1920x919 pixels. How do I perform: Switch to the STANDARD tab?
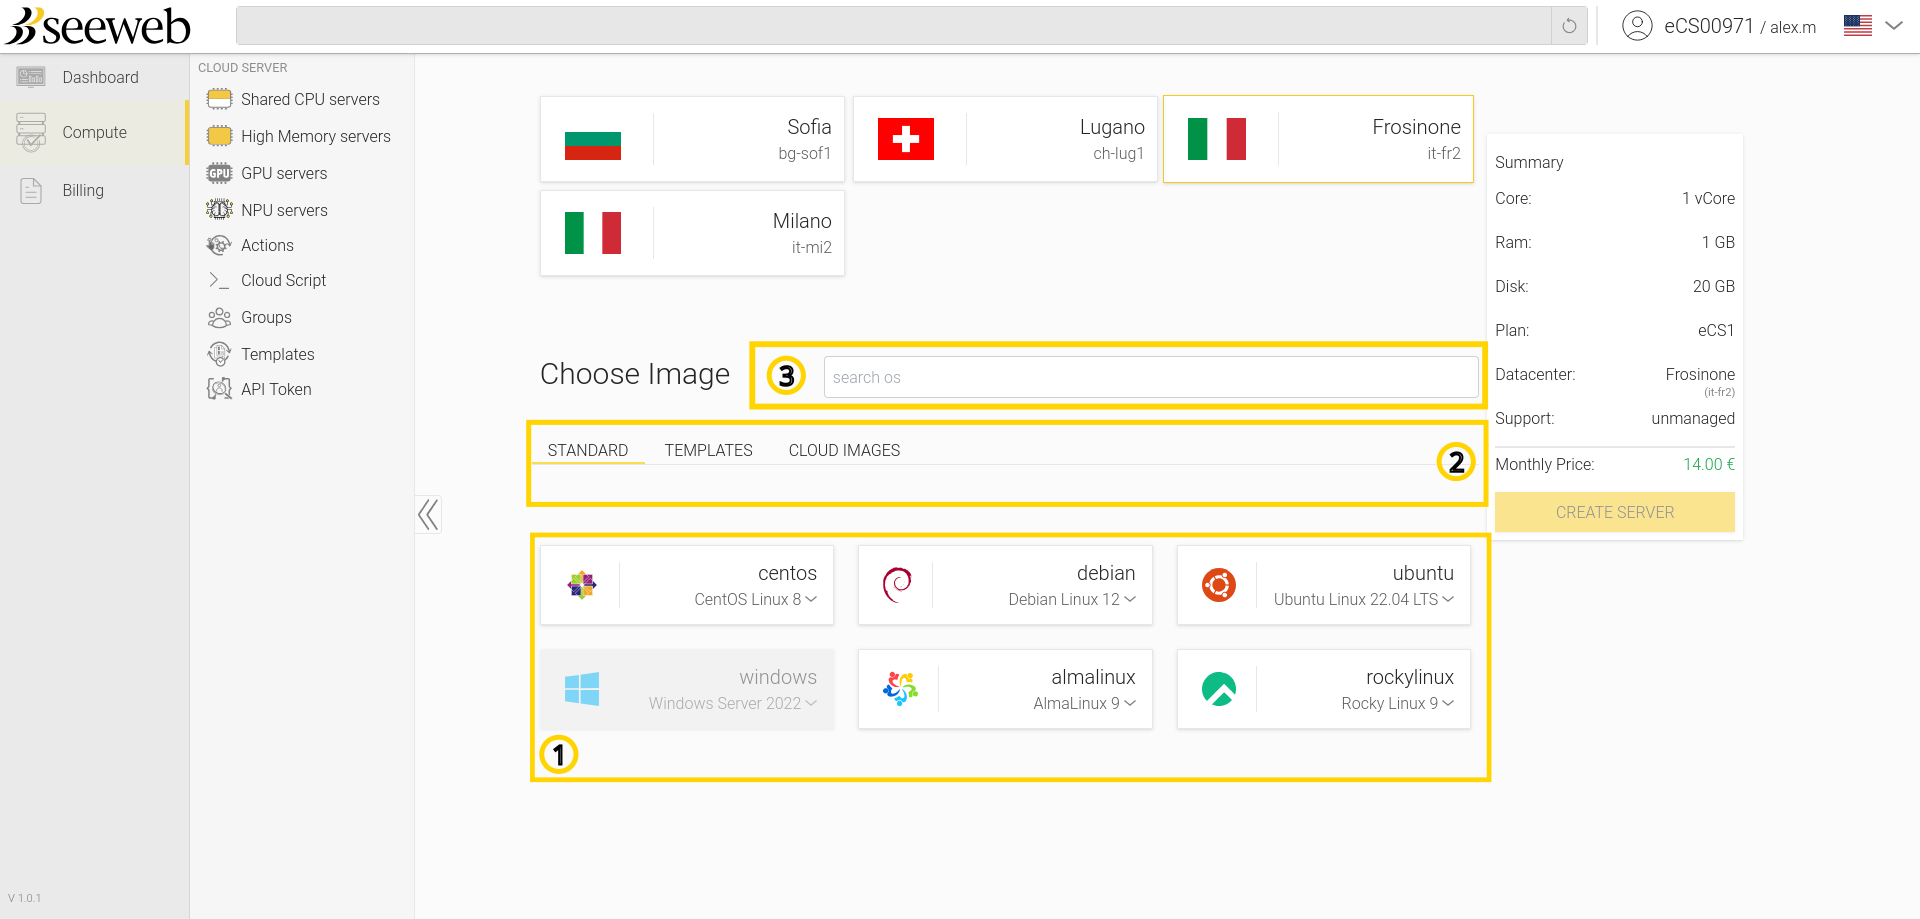tap(588, 450)
